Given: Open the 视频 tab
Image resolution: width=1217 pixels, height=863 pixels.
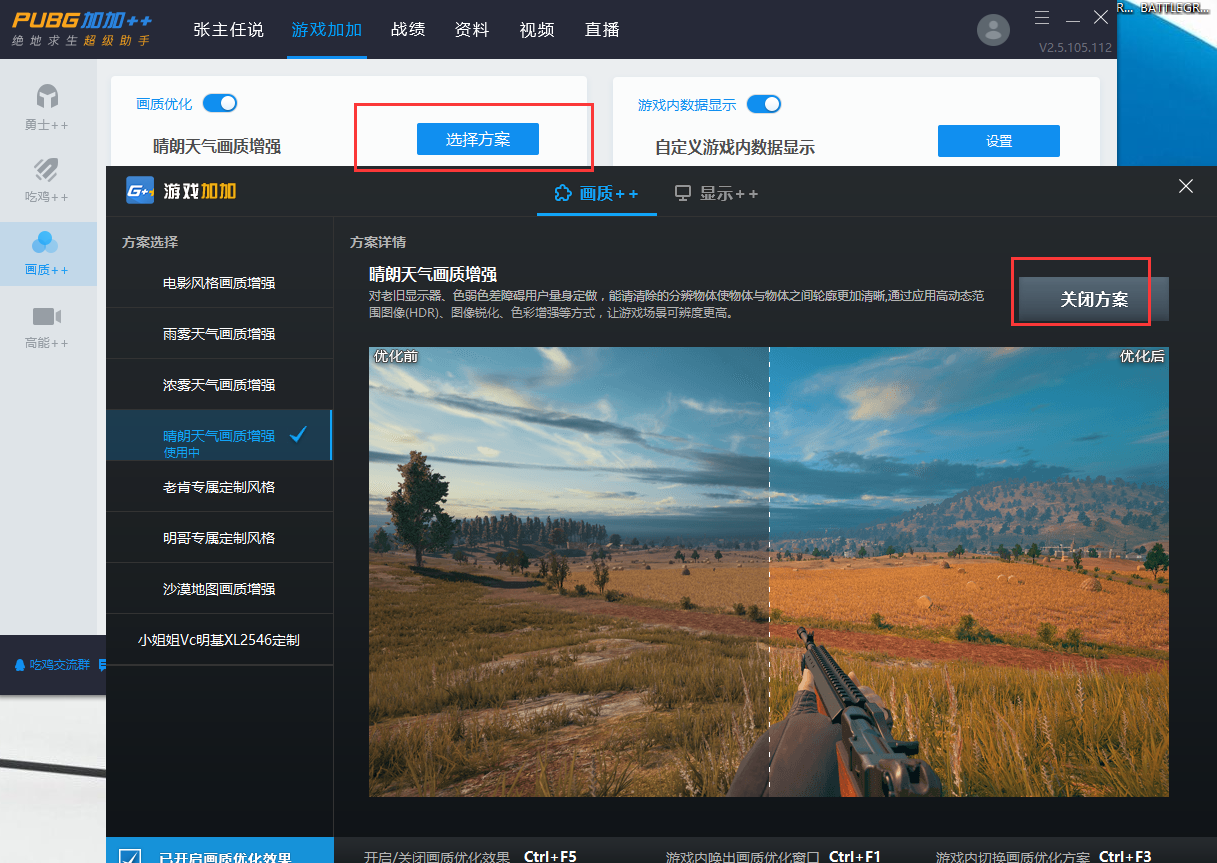Looking at the screenshot, I should pyautogui.click(x=537, y=29).
